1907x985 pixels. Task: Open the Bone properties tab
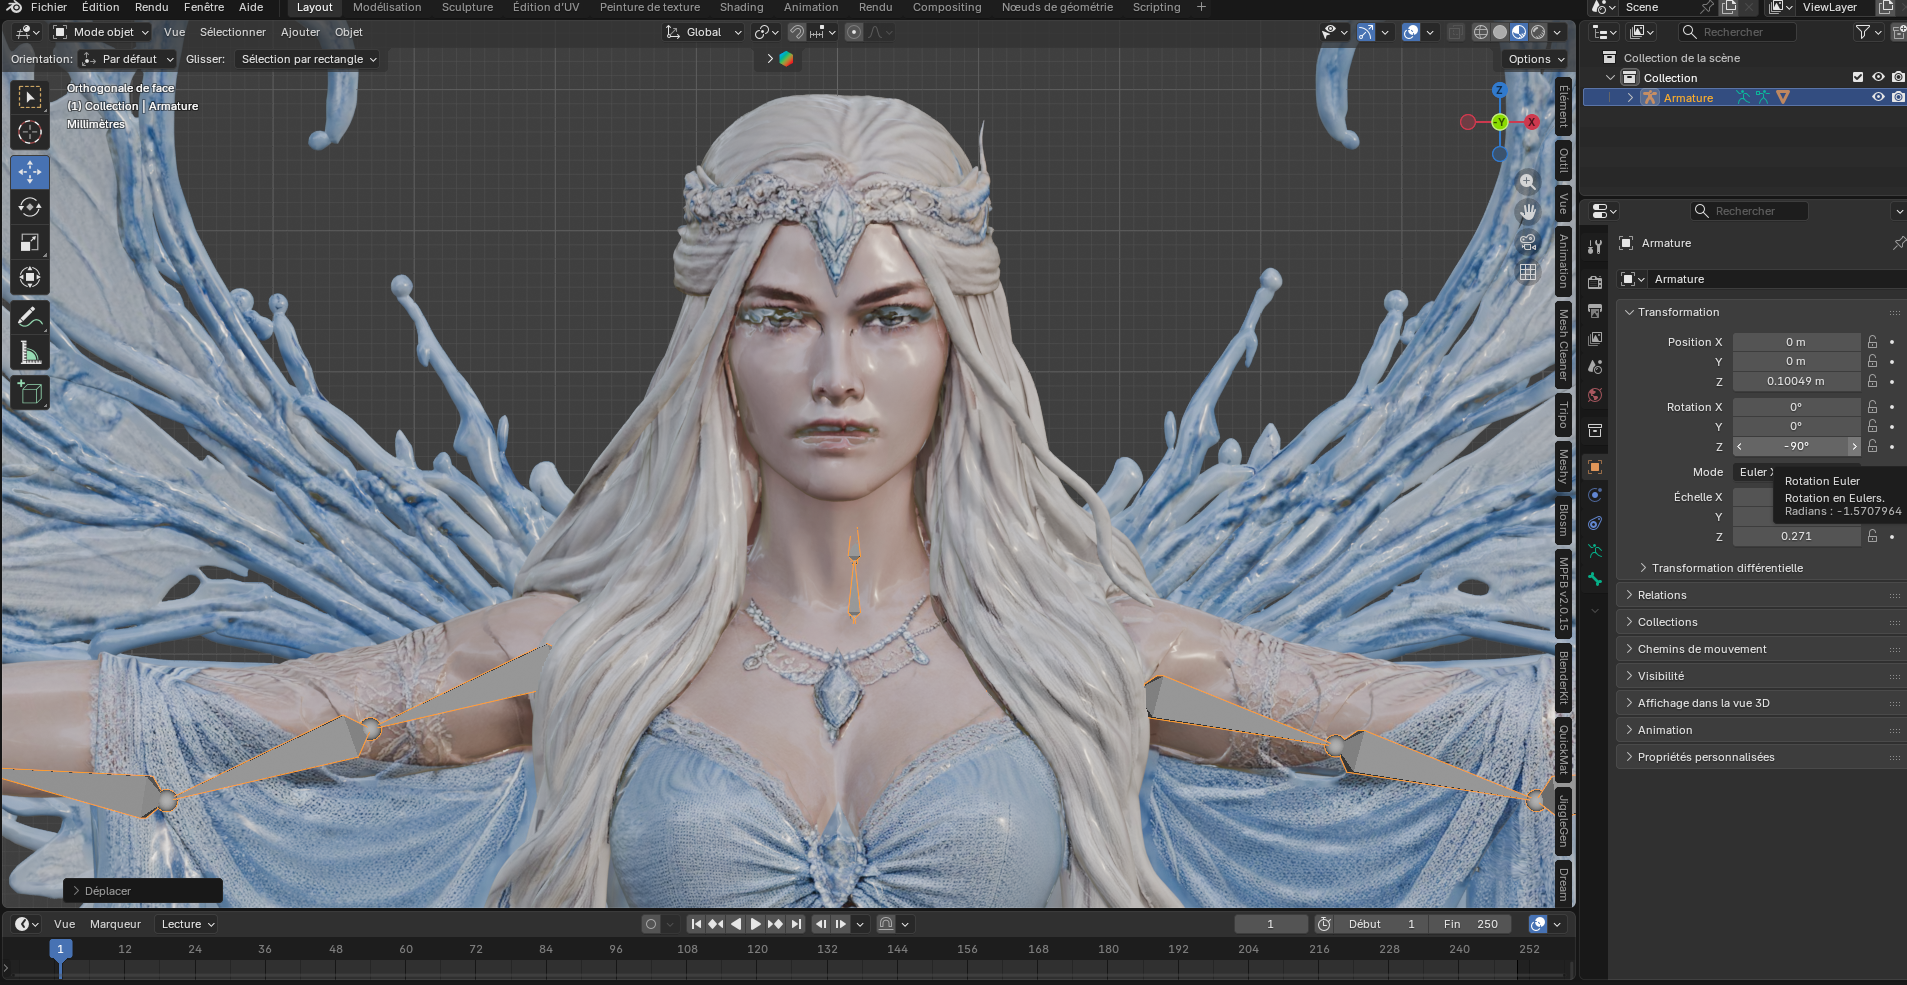click(x=1595, y=579)
